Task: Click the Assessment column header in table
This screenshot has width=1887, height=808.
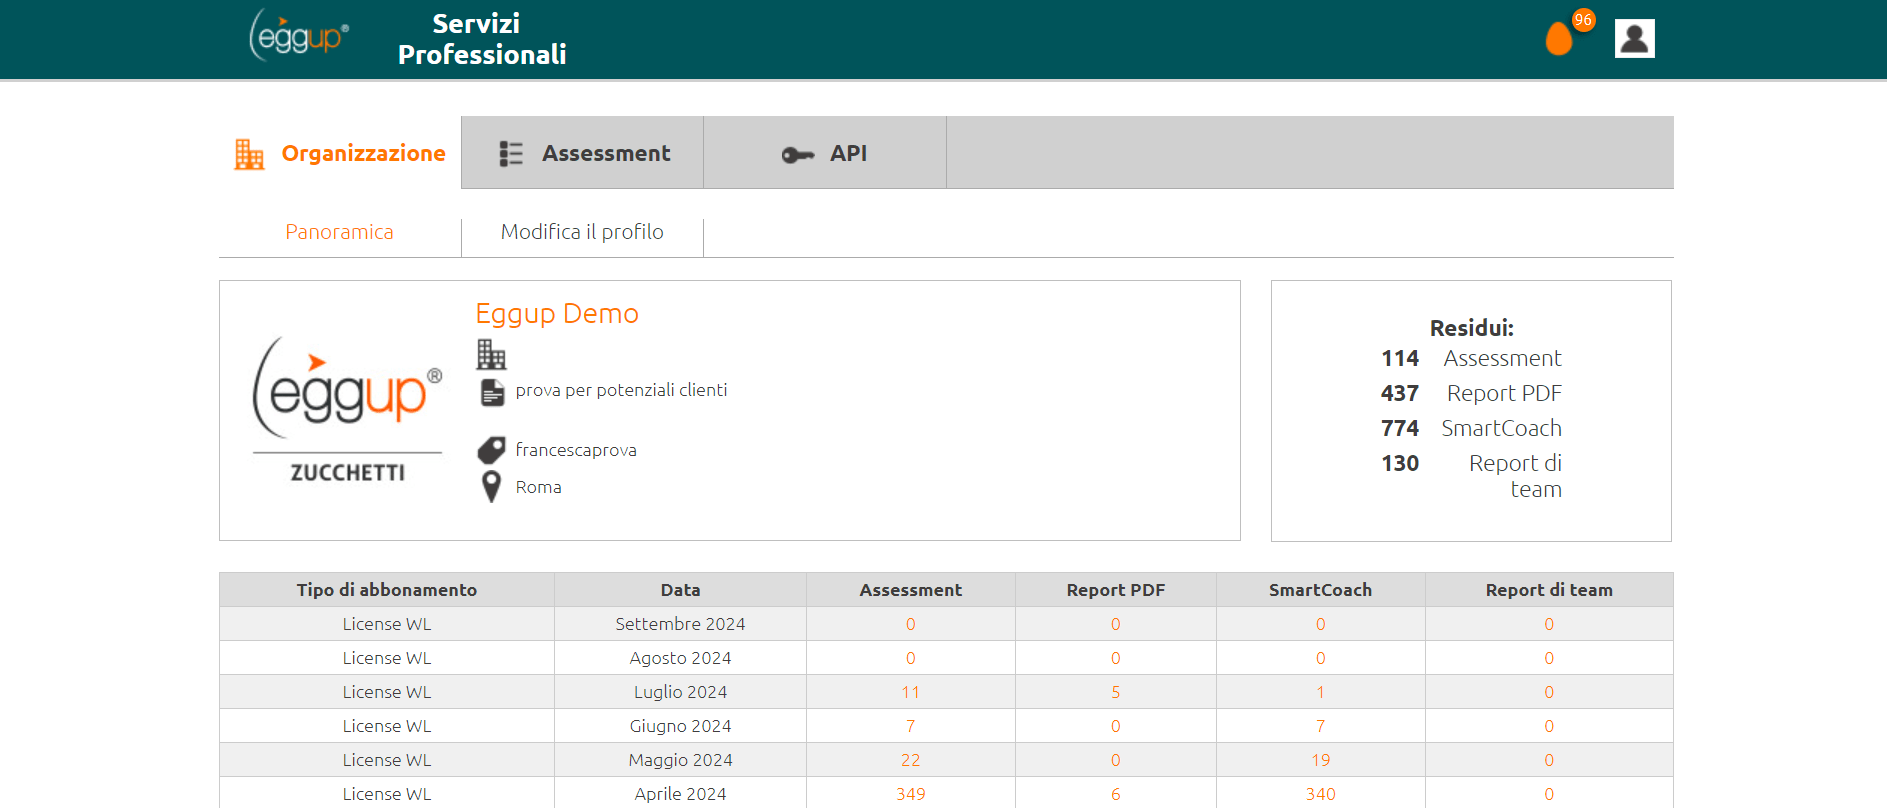Action: click(910, 590)
